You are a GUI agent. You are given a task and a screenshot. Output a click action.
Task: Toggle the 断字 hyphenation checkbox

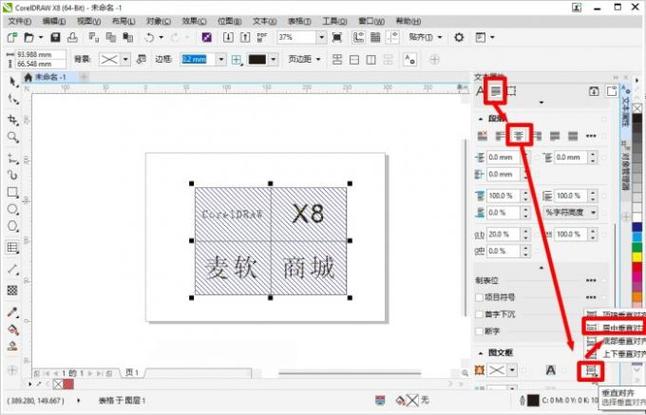479,331
